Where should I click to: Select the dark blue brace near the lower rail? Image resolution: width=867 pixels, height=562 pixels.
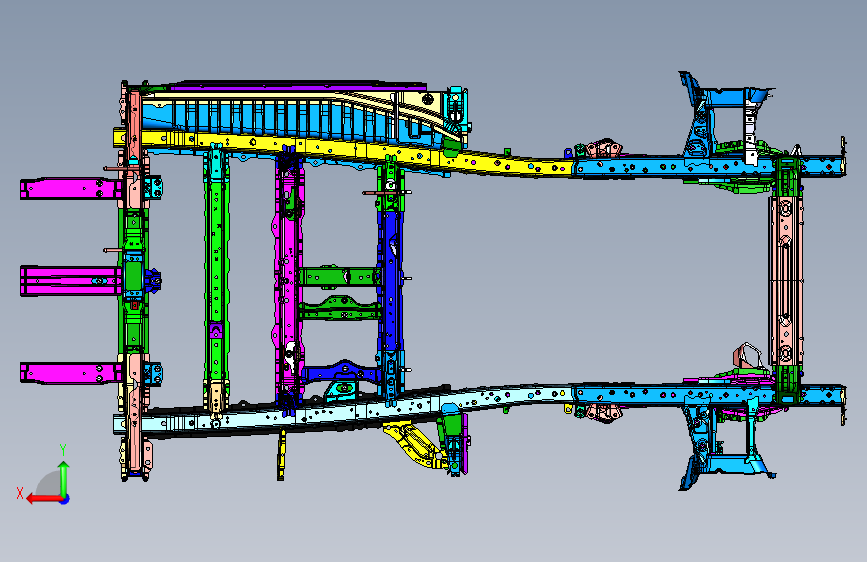tap(341, 372)
